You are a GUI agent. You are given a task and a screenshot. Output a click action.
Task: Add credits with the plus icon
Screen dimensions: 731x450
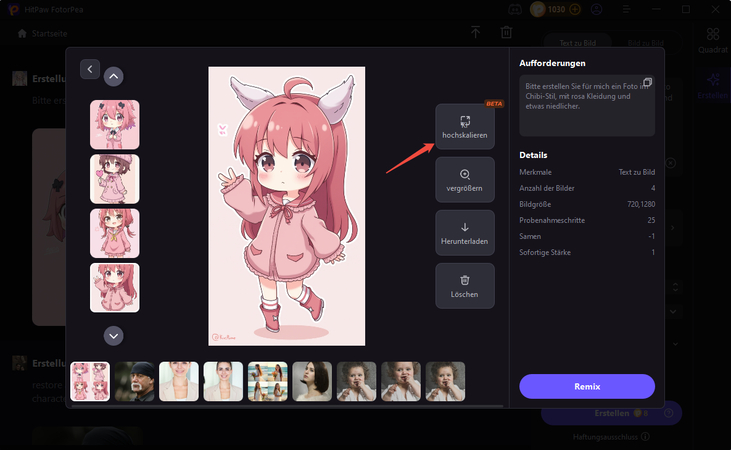(x=575, y=9)
